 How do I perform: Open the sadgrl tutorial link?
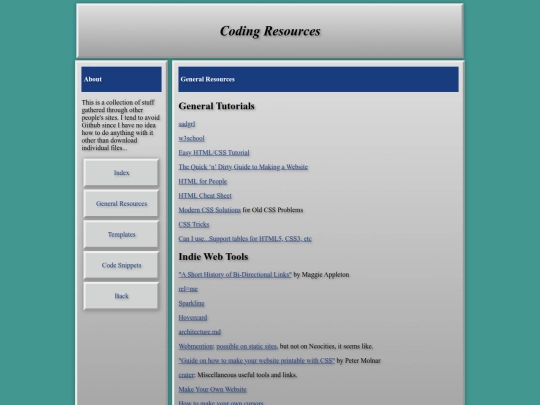pos(187,124)
